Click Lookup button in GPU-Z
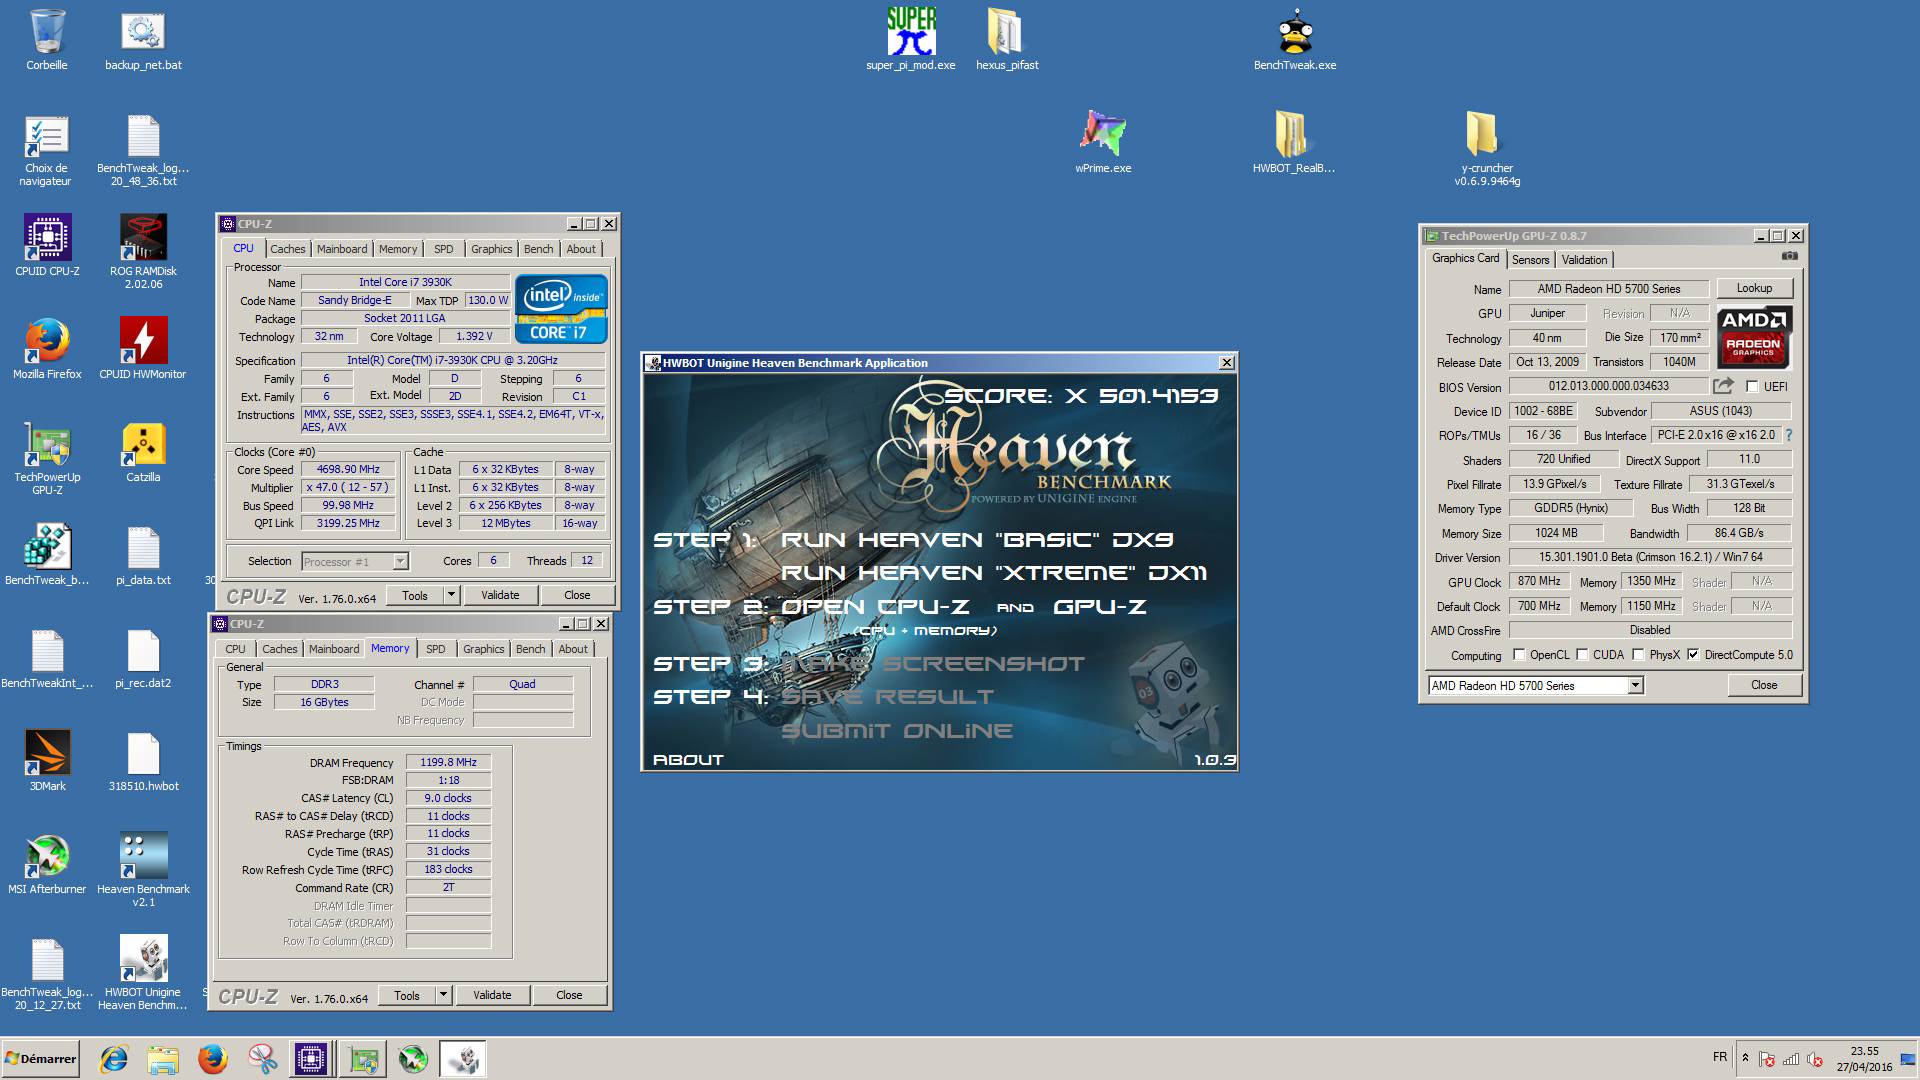Screen dimensions: 1920x1080 (x=1754, y=288)
